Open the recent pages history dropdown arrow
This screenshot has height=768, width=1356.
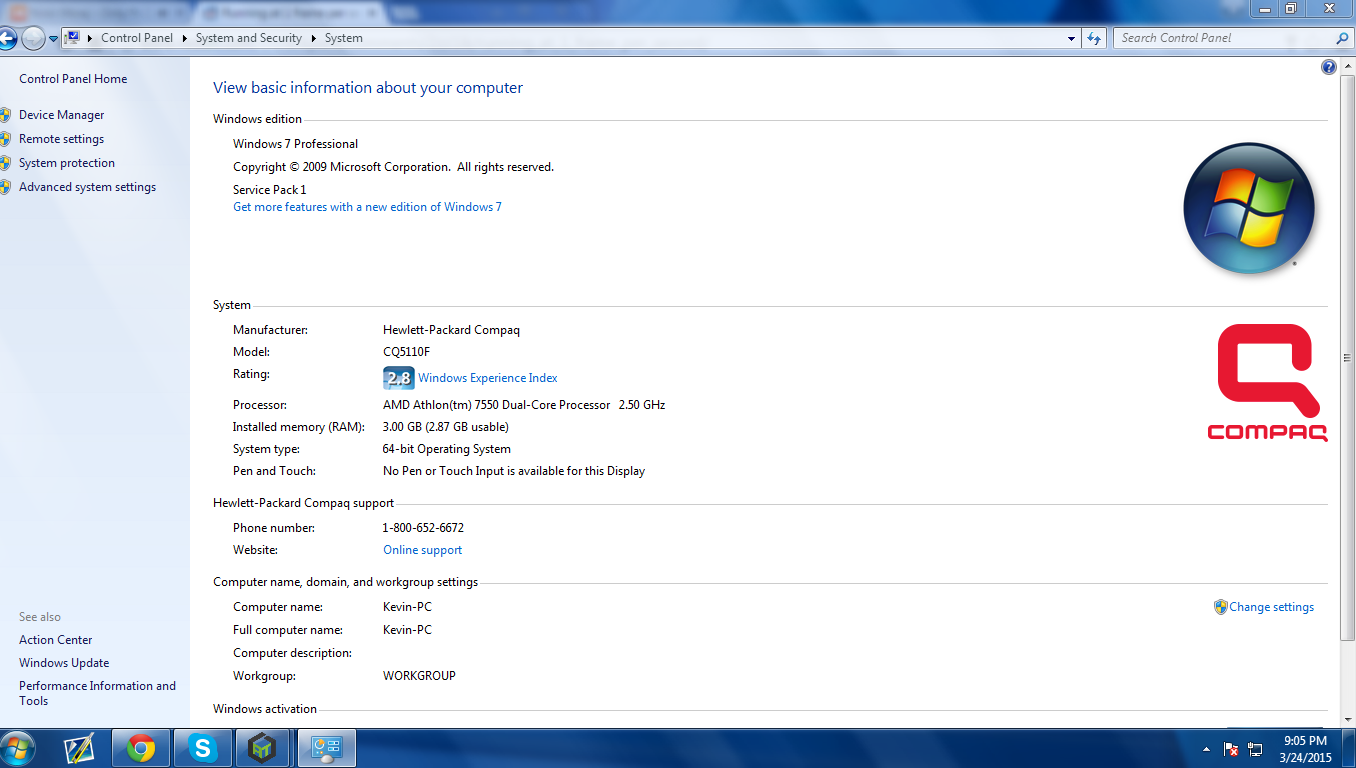[53, 39]
